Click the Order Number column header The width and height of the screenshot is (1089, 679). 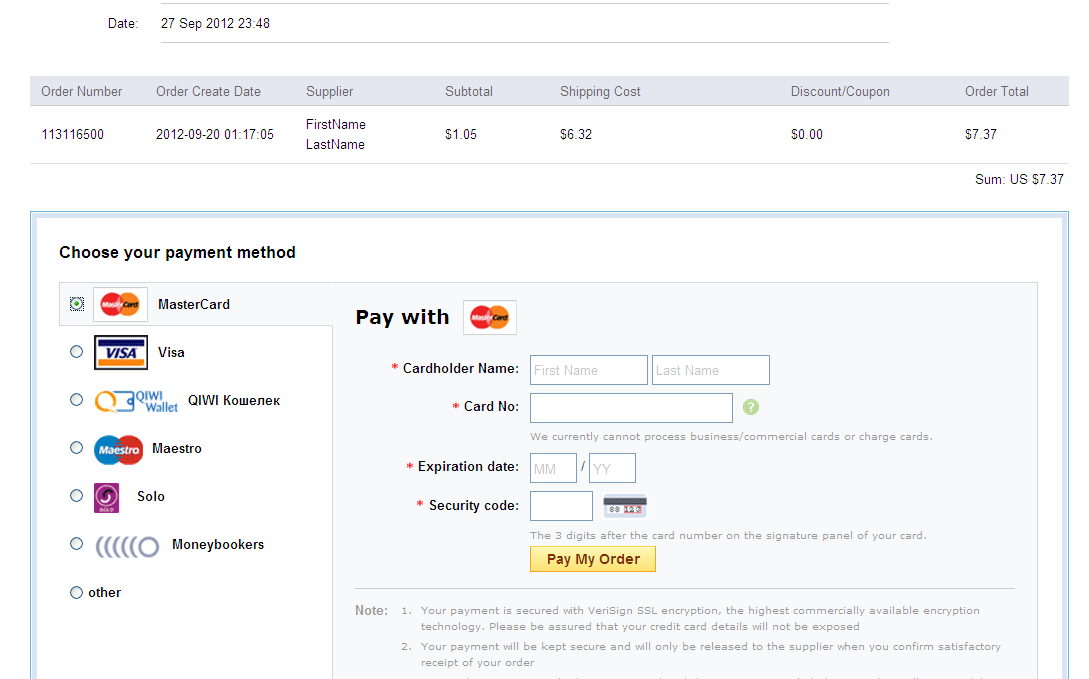(x=81, y=92)
